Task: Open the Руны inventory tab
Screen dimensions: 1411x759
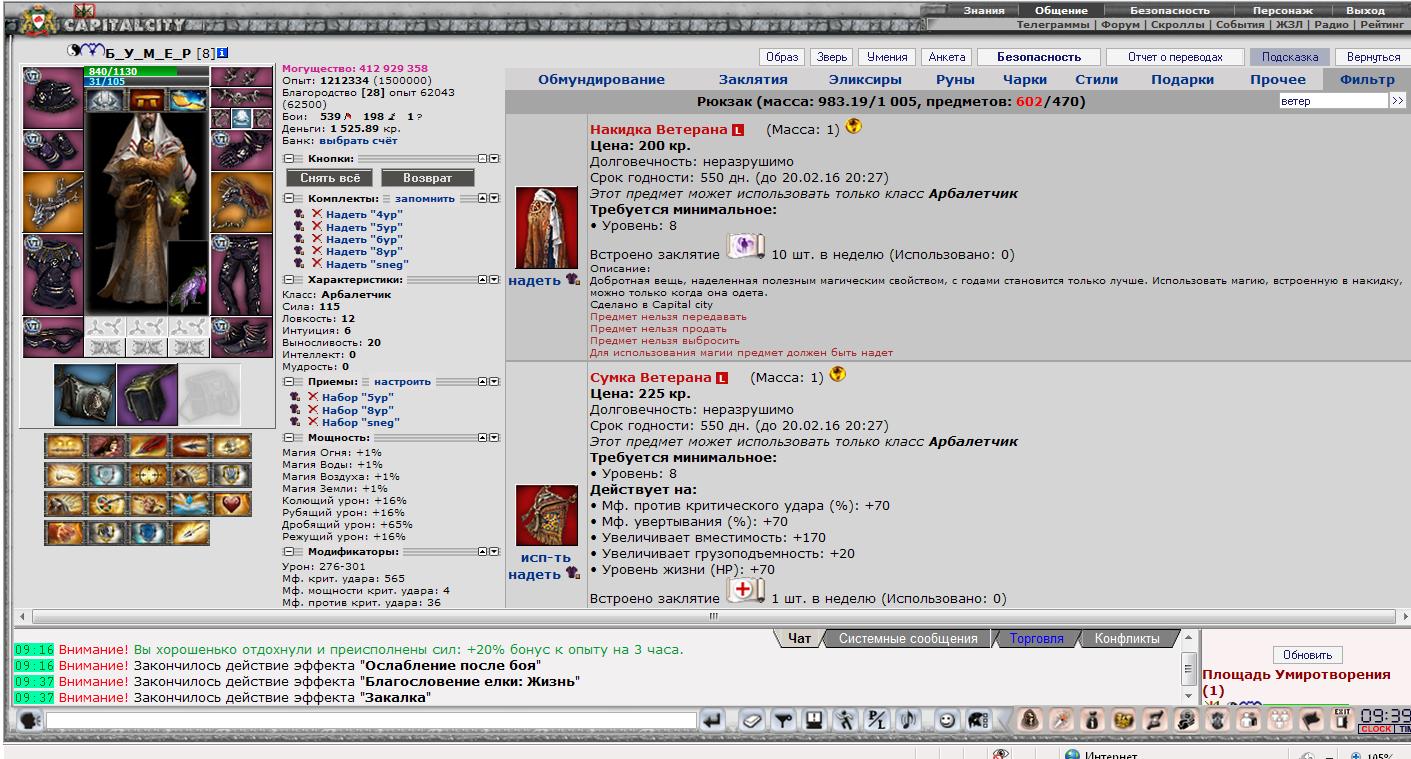Action: [955, 79]
